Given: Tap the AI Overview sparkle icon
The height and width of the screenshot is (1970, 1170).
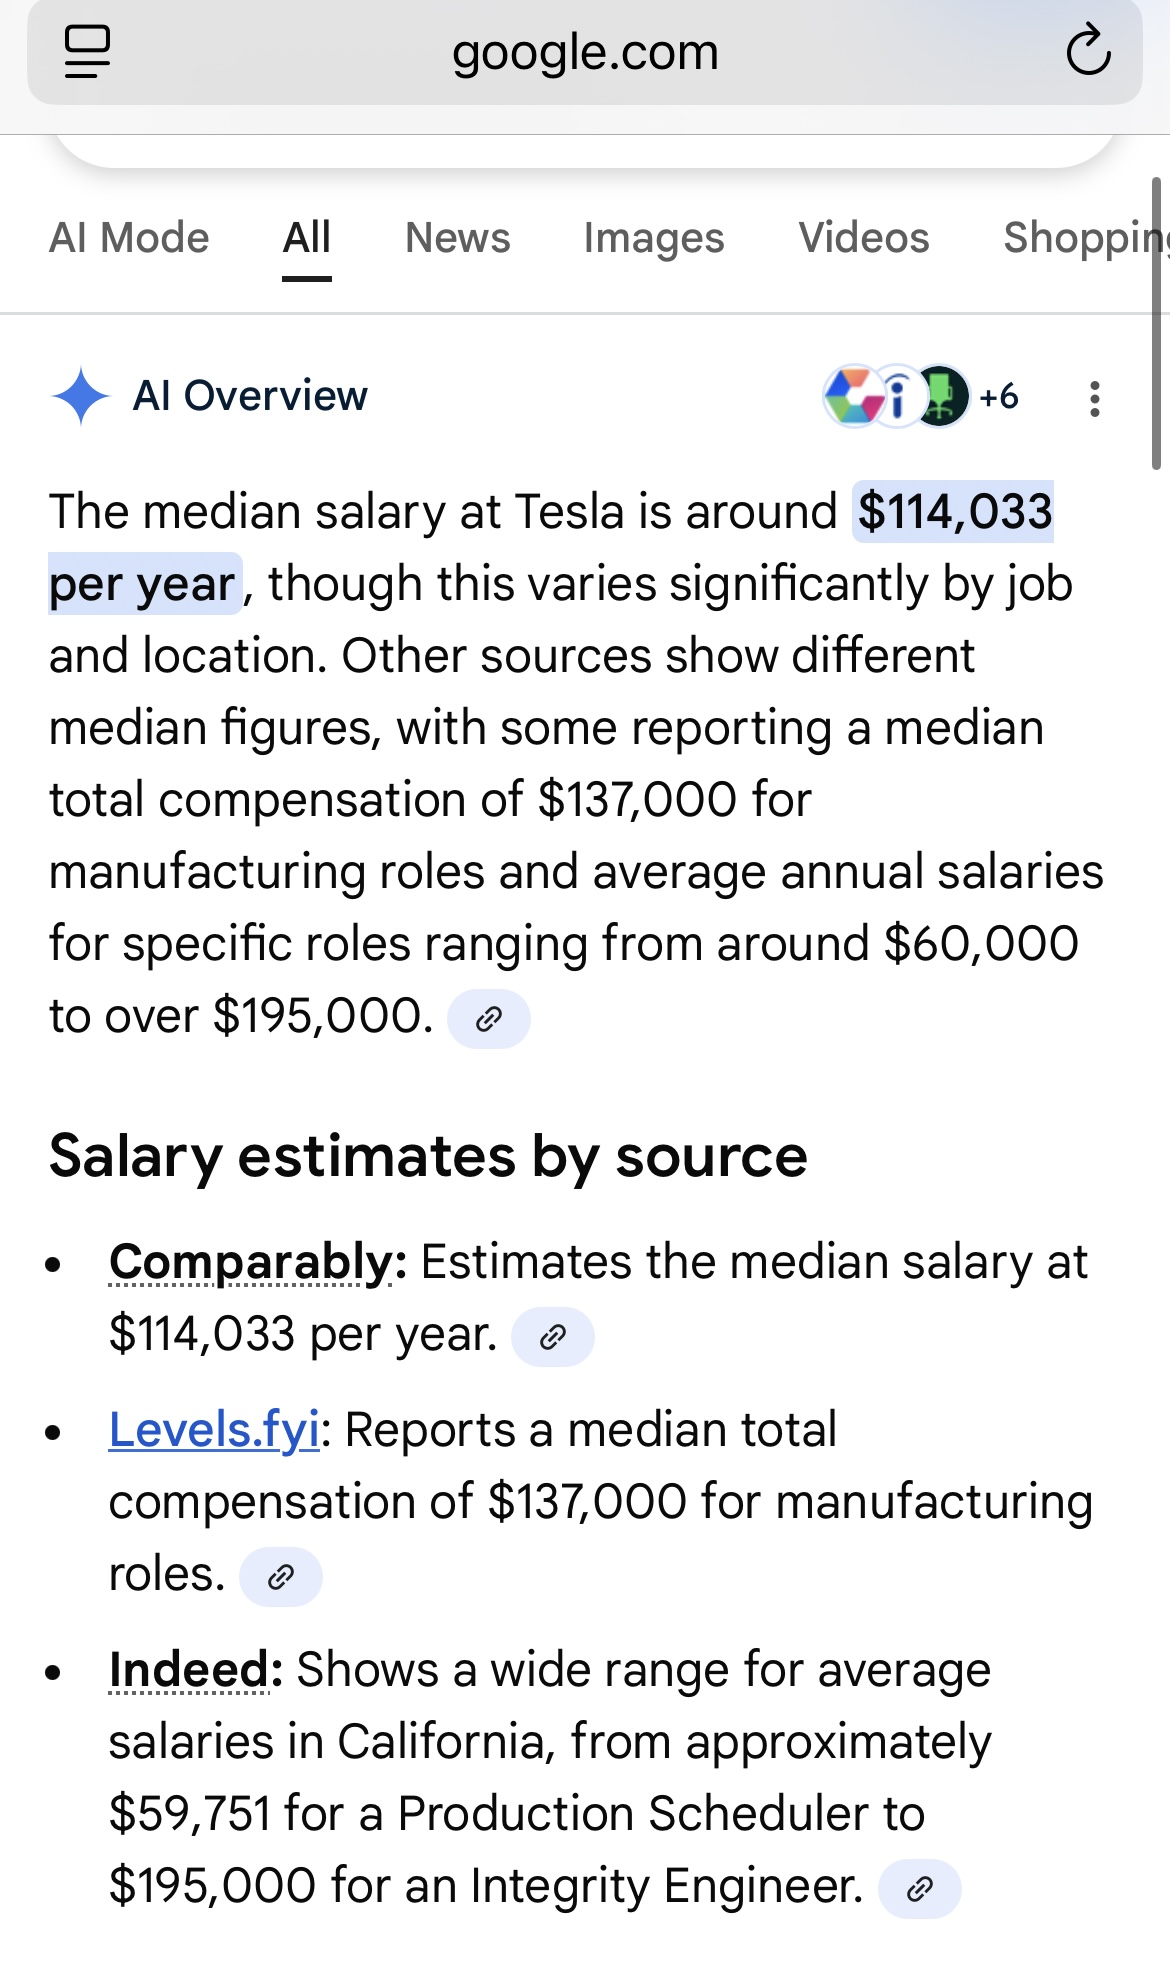Looking at the screenshot, I should [81, 396].
